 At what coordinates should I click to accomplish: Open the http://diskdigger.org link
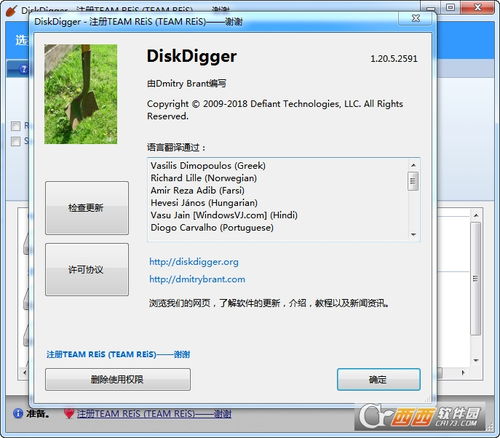coord(194,262)
